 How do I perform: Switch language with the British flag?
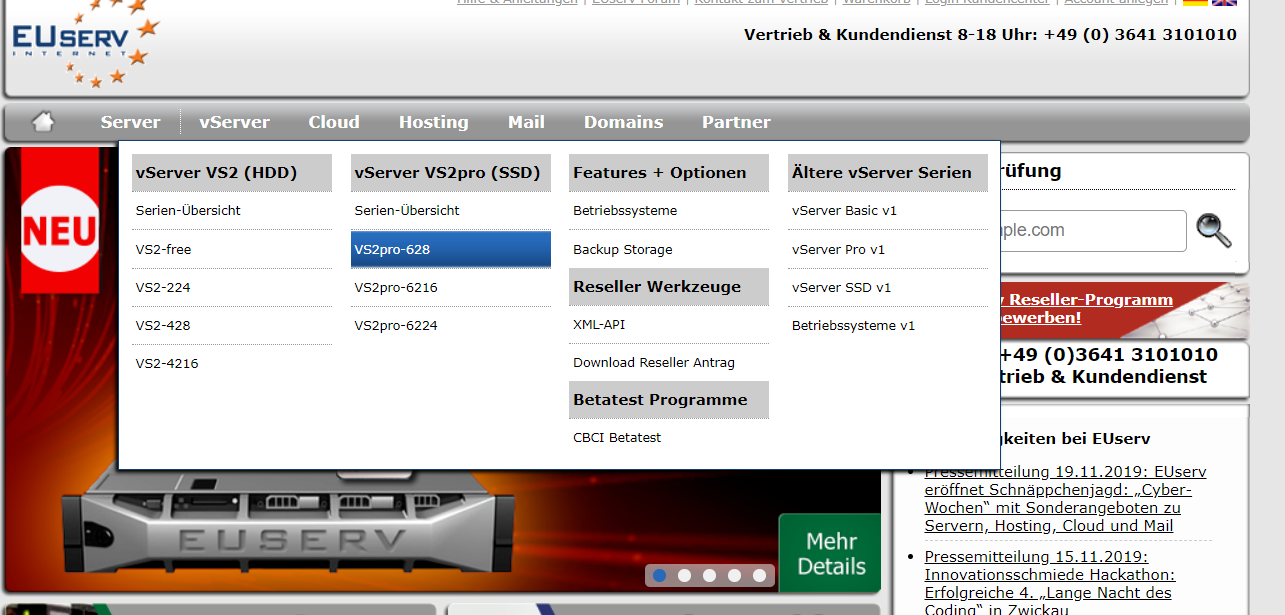1224,3
